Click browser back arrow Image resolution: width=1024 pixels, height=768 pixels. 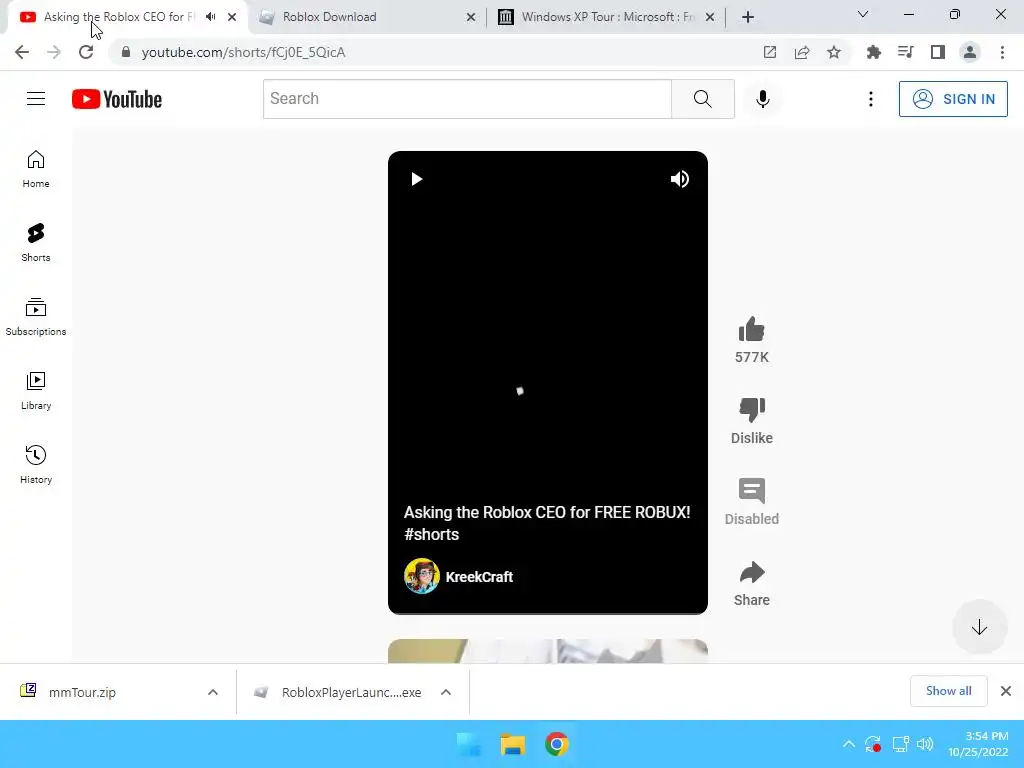tap(22, 52)
